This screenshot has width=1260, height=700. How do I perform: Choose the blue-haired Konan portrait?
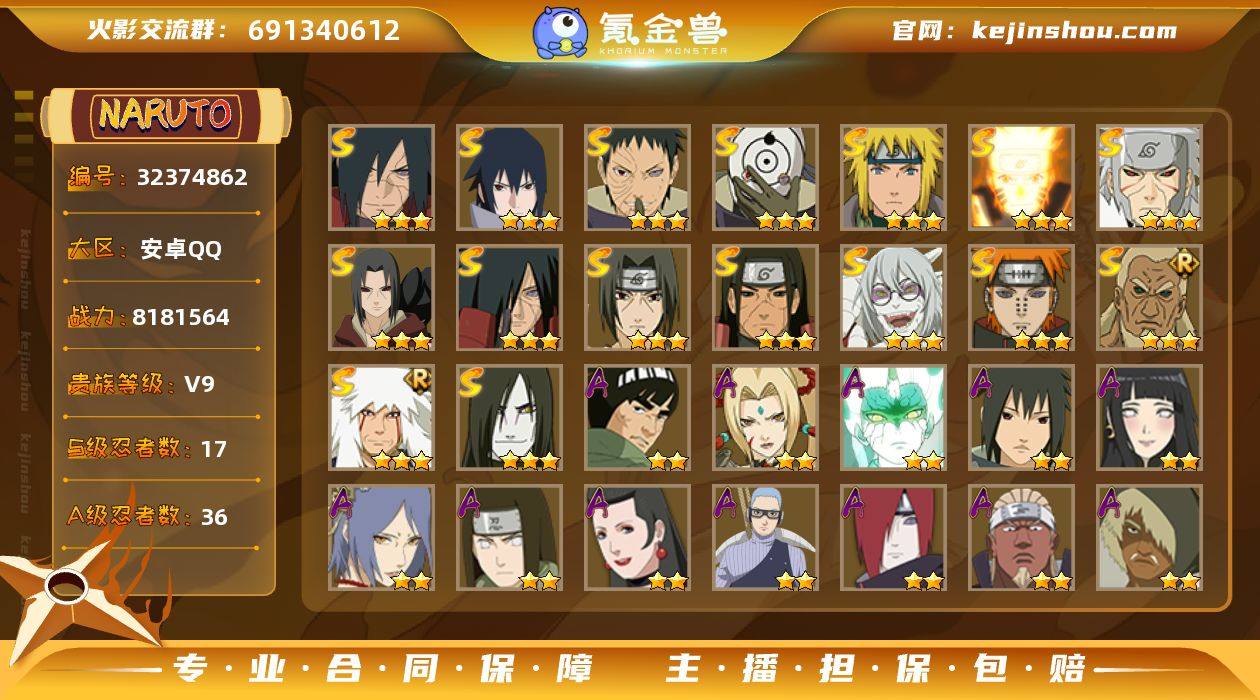(x=381, y=538)
